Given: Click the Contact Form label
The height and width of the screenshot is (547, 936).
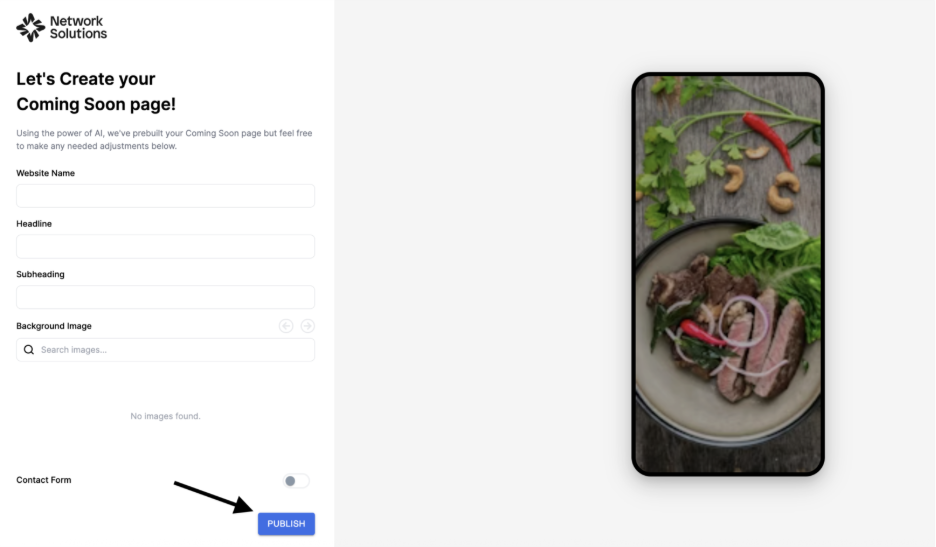Looking at the screenshot, I should tap(44, 480).
